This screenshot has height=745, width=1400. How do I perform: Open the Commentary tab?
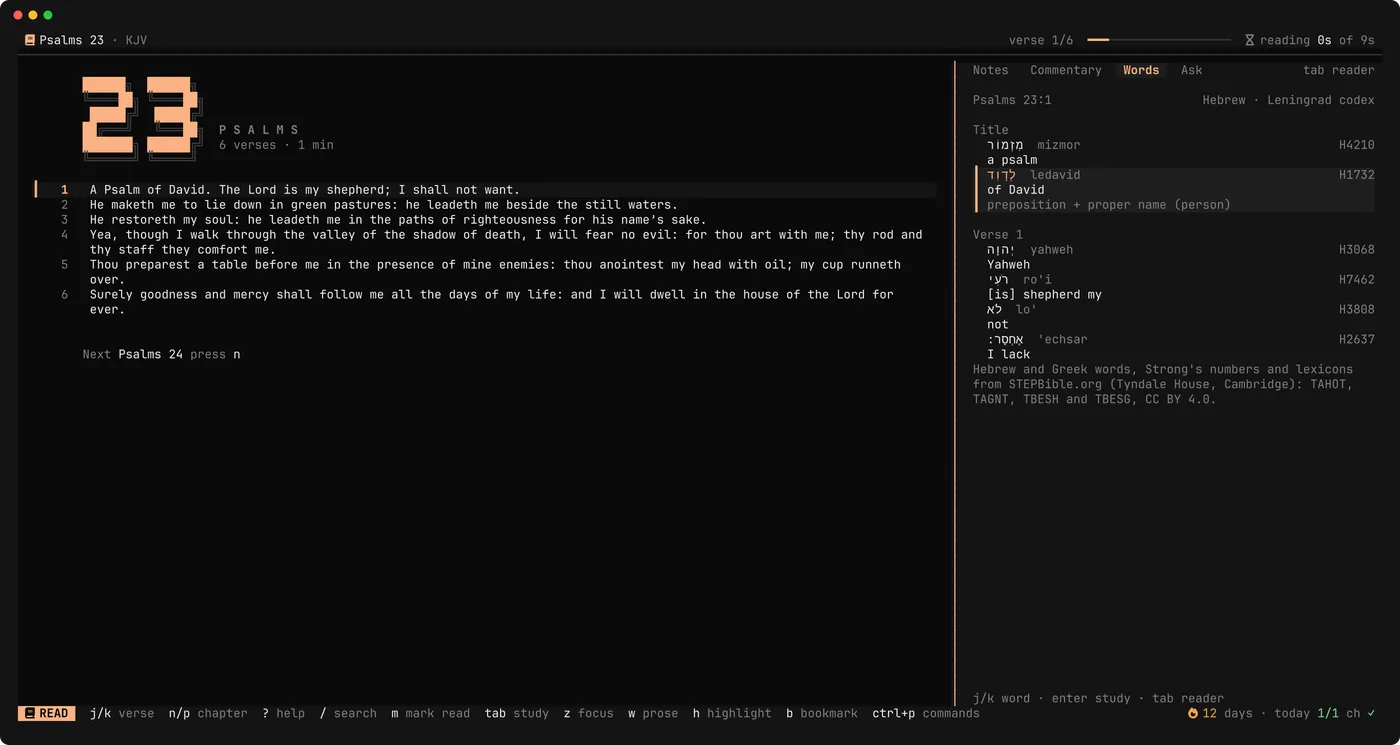click(x=1065, y=70)
